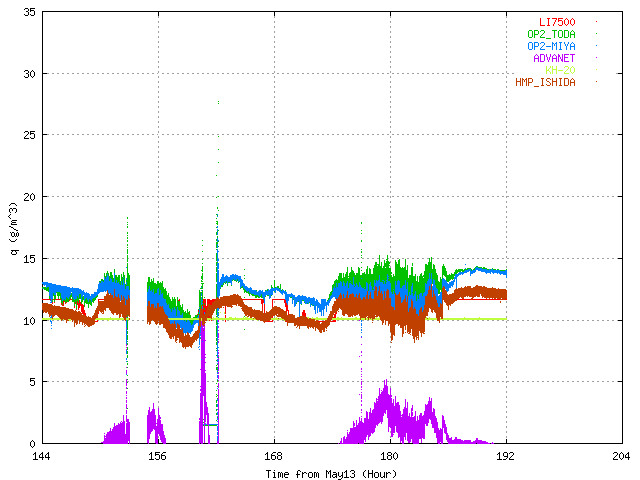The image size is (640, 480).
Task: Click the tall green spike above 25
Action: [217, 105]
